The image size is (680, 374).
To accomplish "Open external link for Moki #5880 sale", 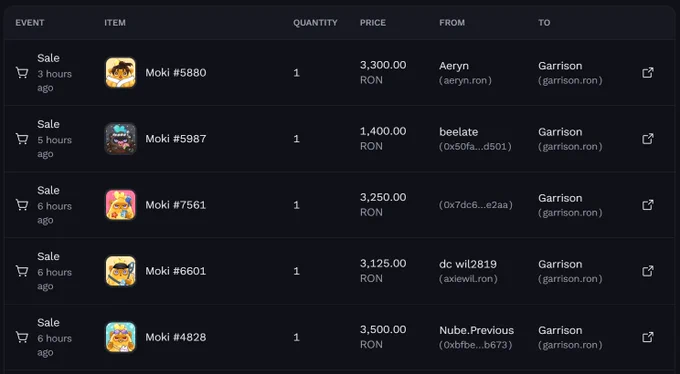I will (647, 72).
